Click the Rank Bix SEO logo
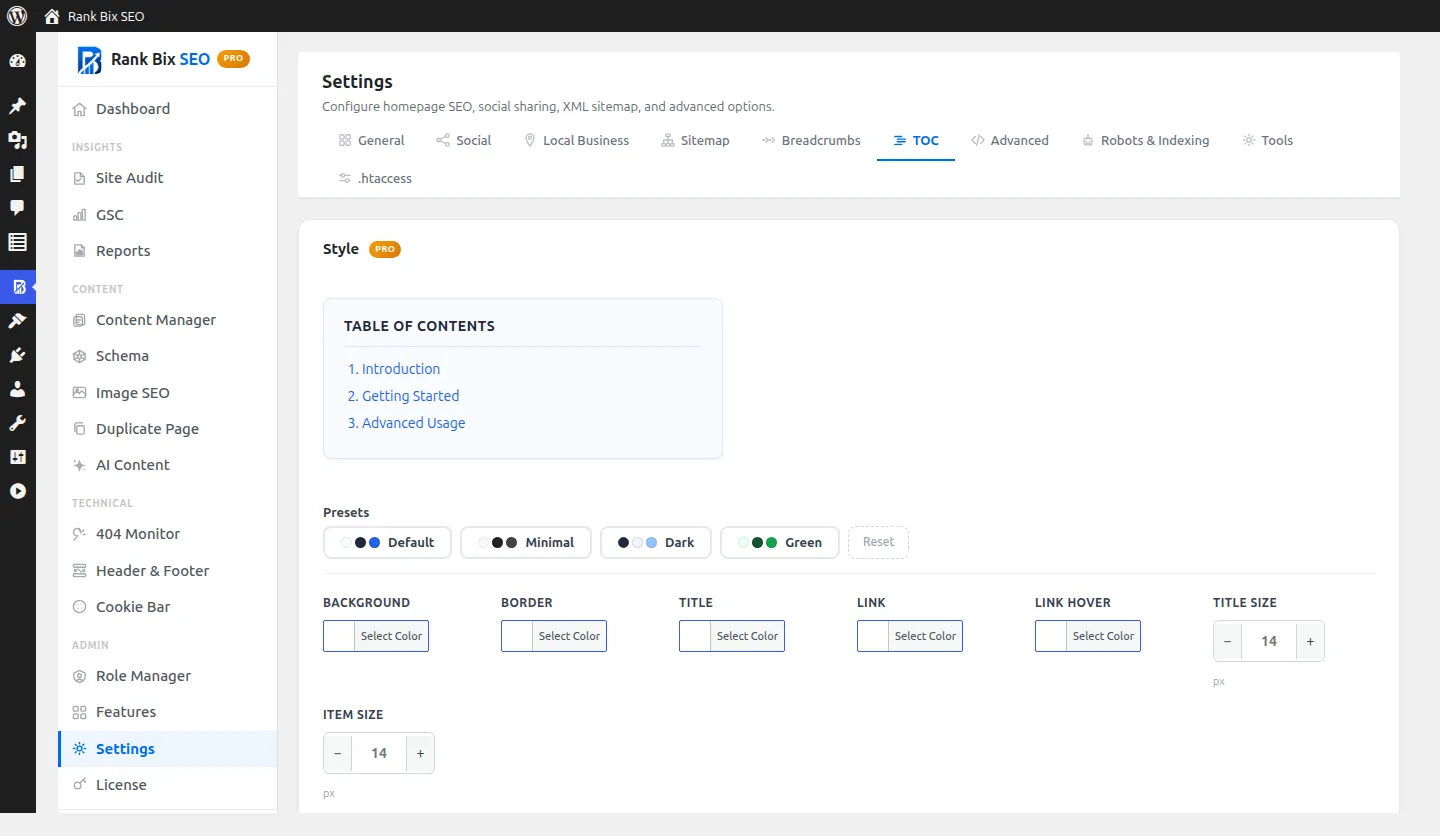1440x836 pixels. click(x=90, y=60)
